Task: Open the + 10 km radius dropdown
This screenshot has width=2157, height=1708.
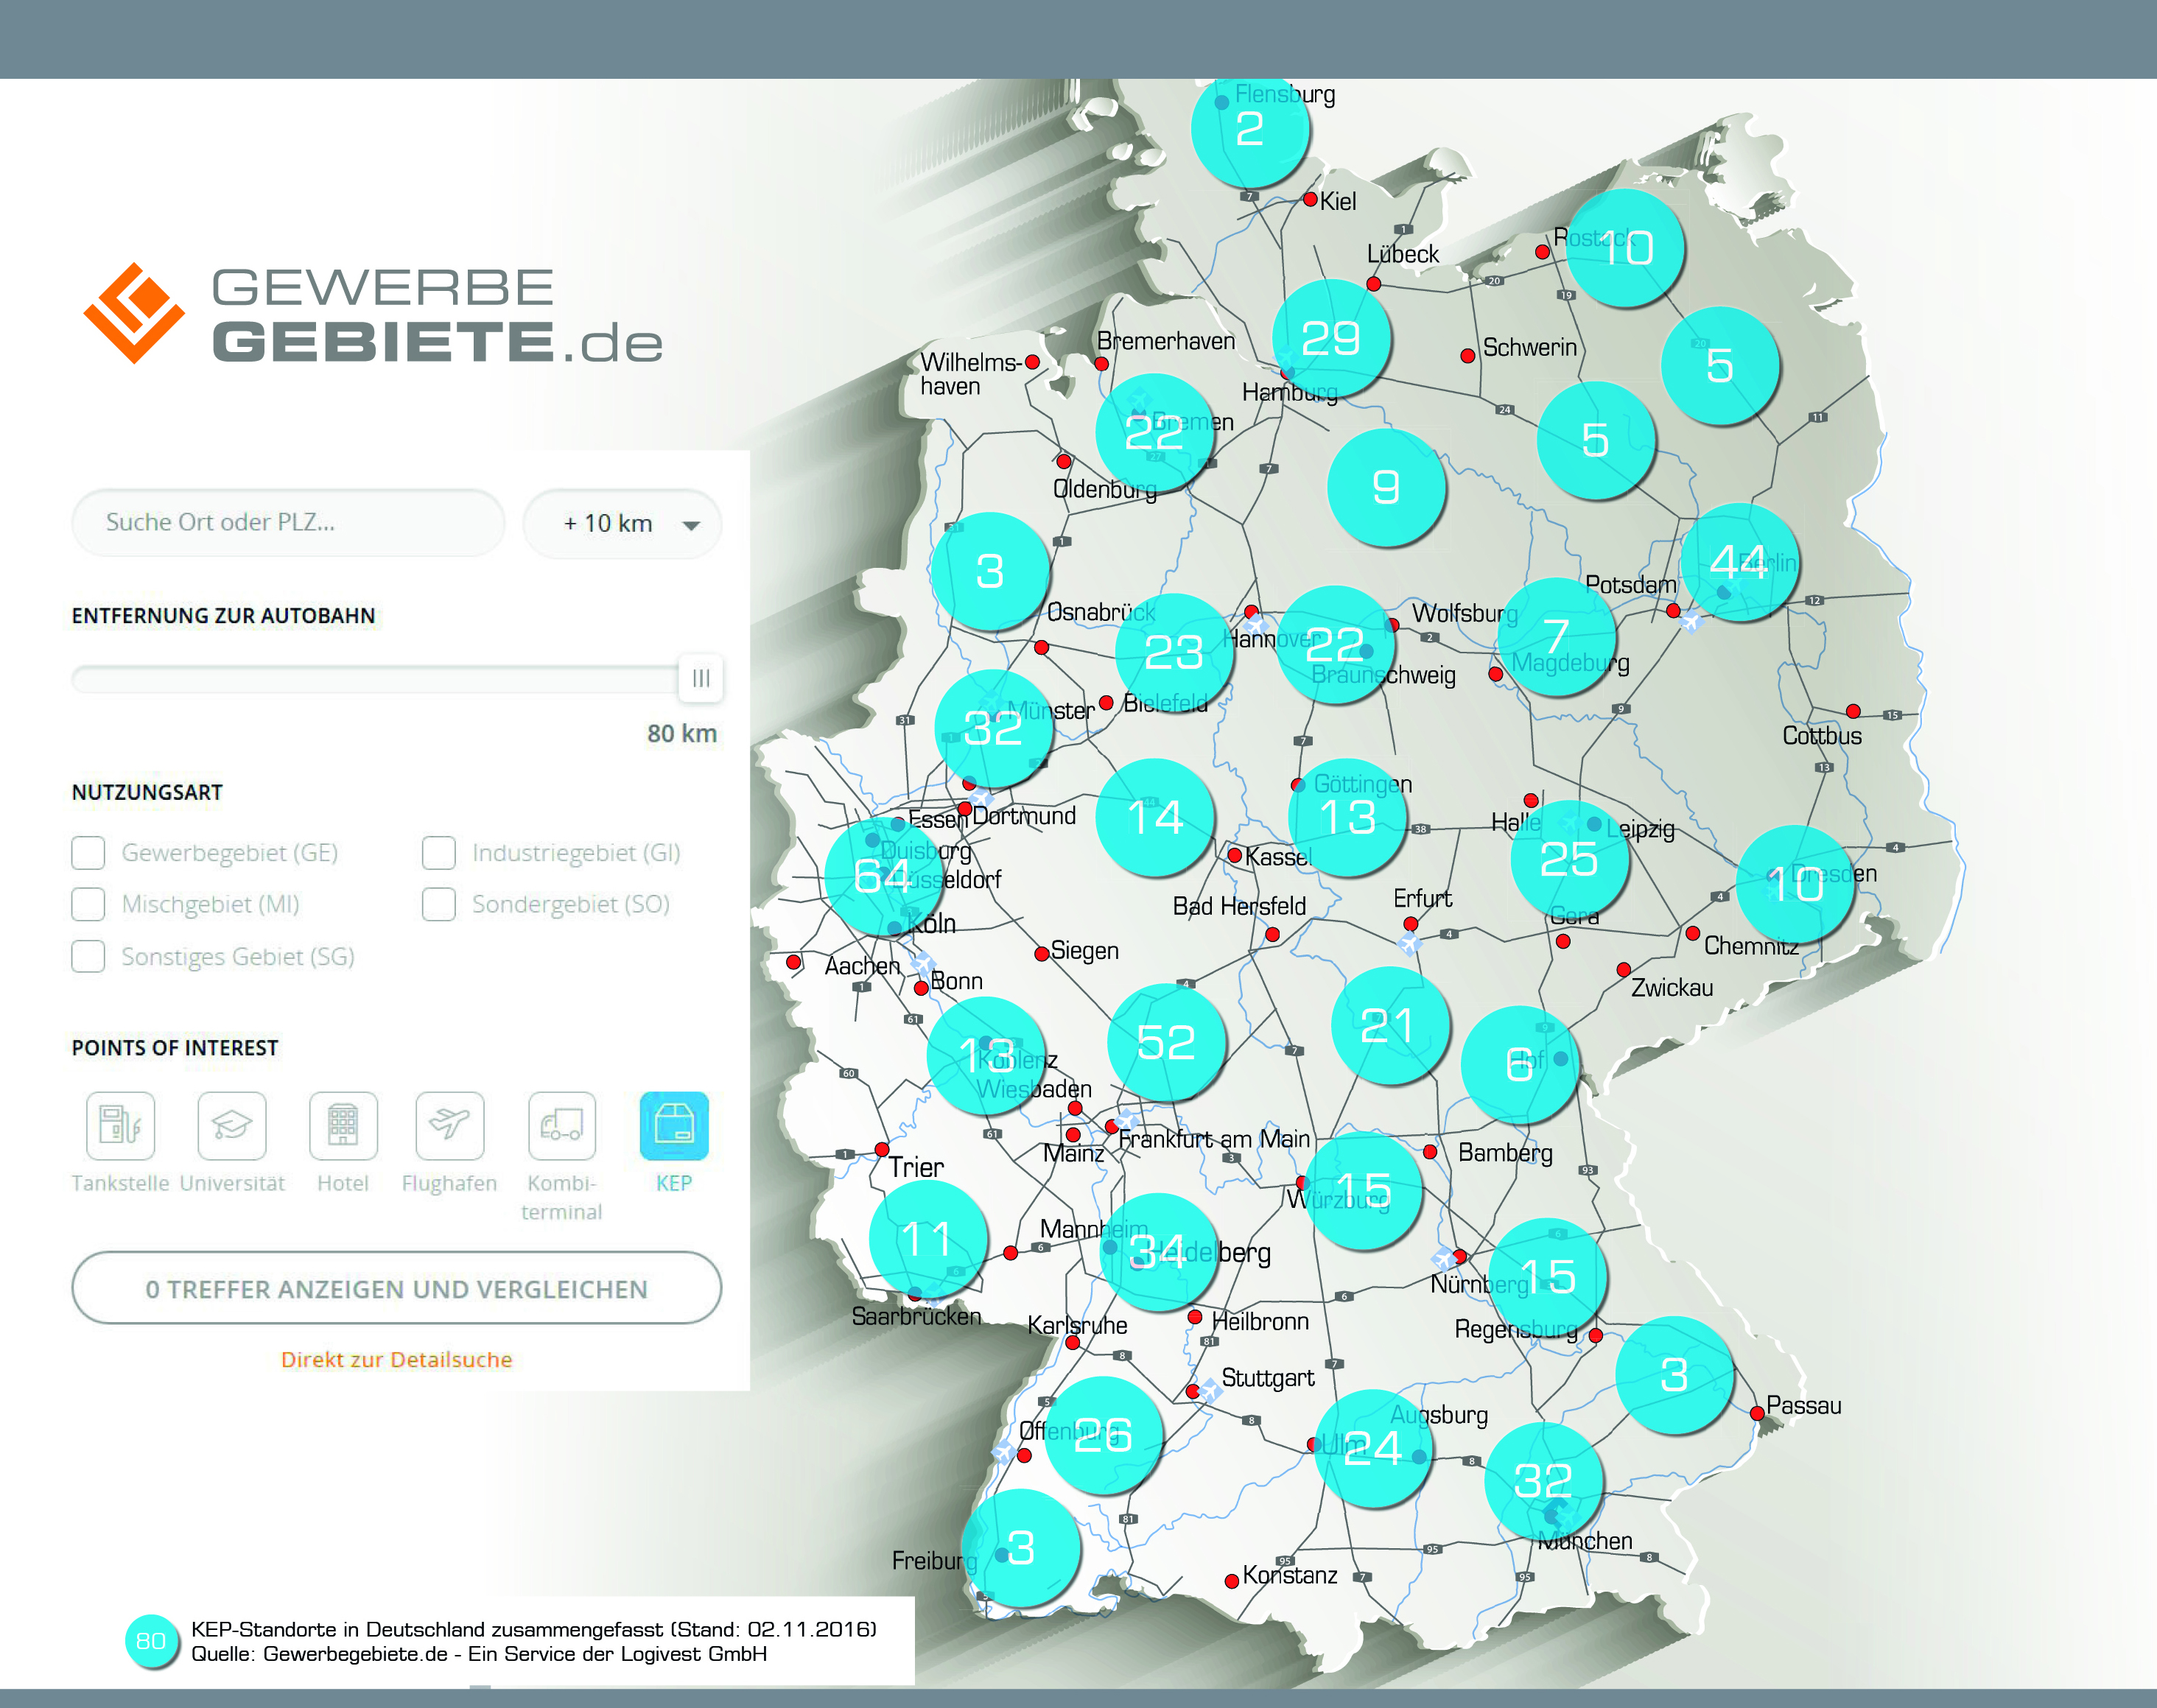Action: [x=622, y=523]
